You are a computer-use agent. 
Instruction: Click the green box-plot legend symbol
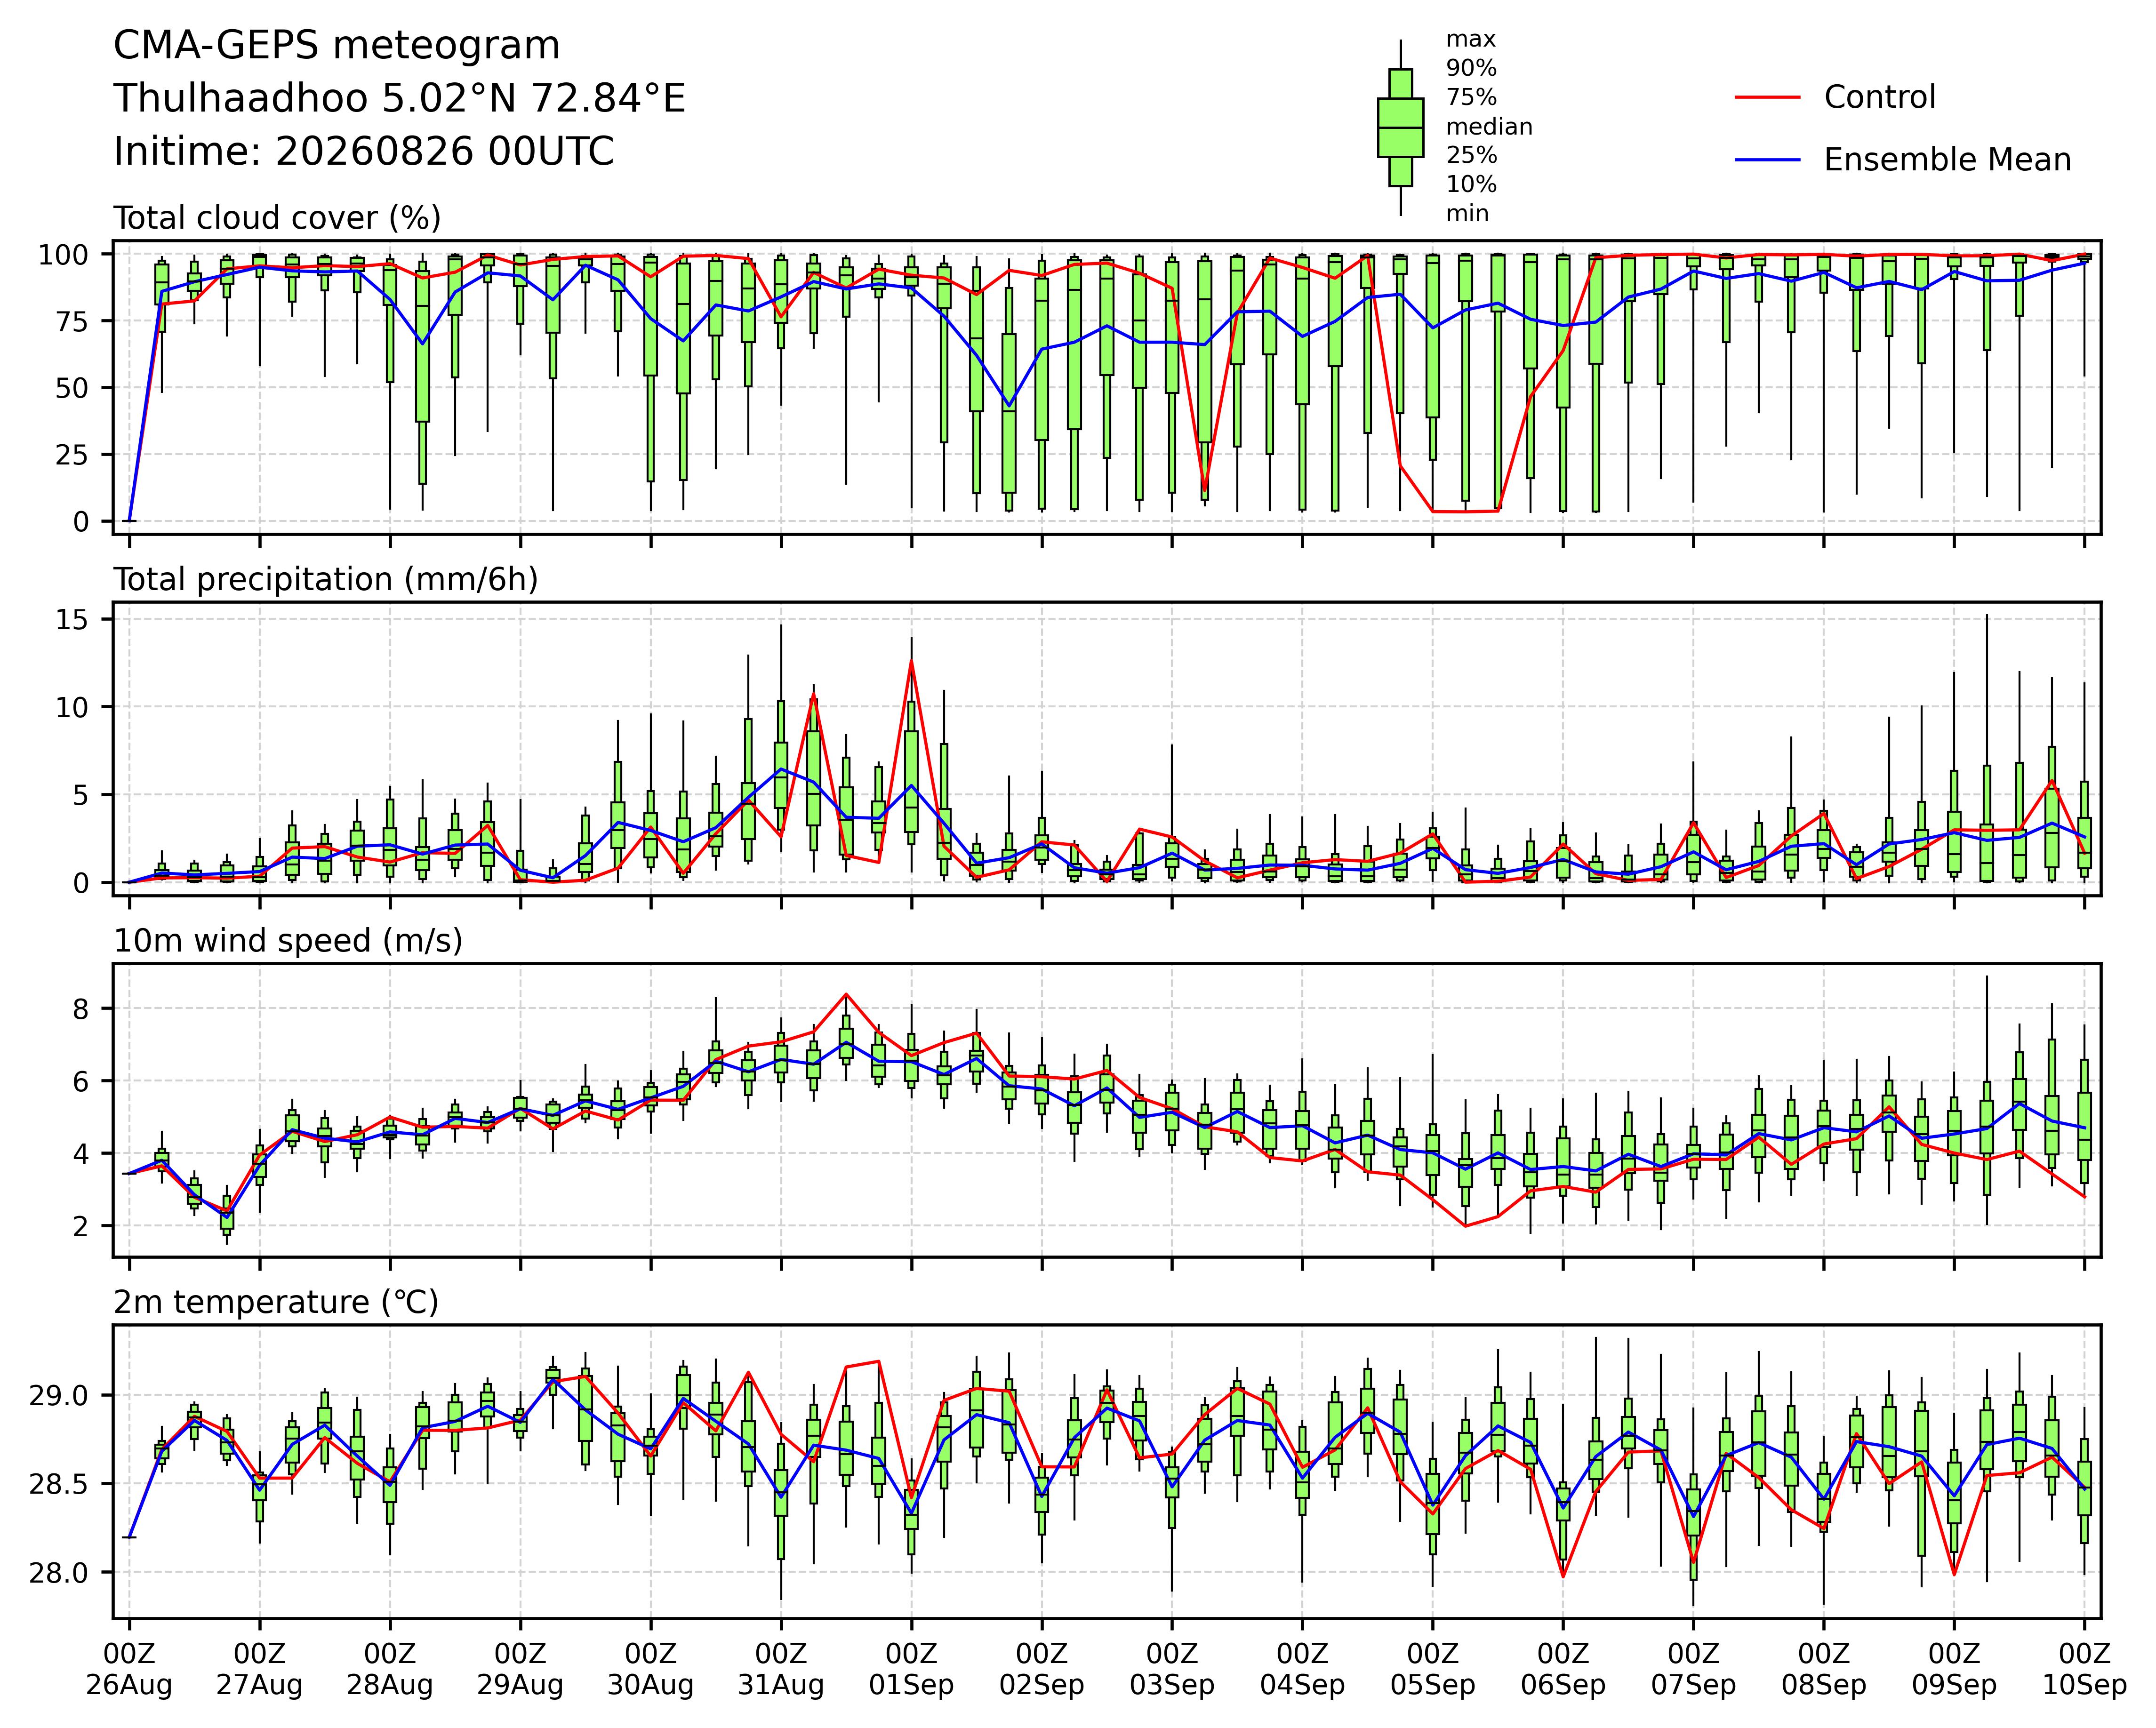tap(1400, 128)
